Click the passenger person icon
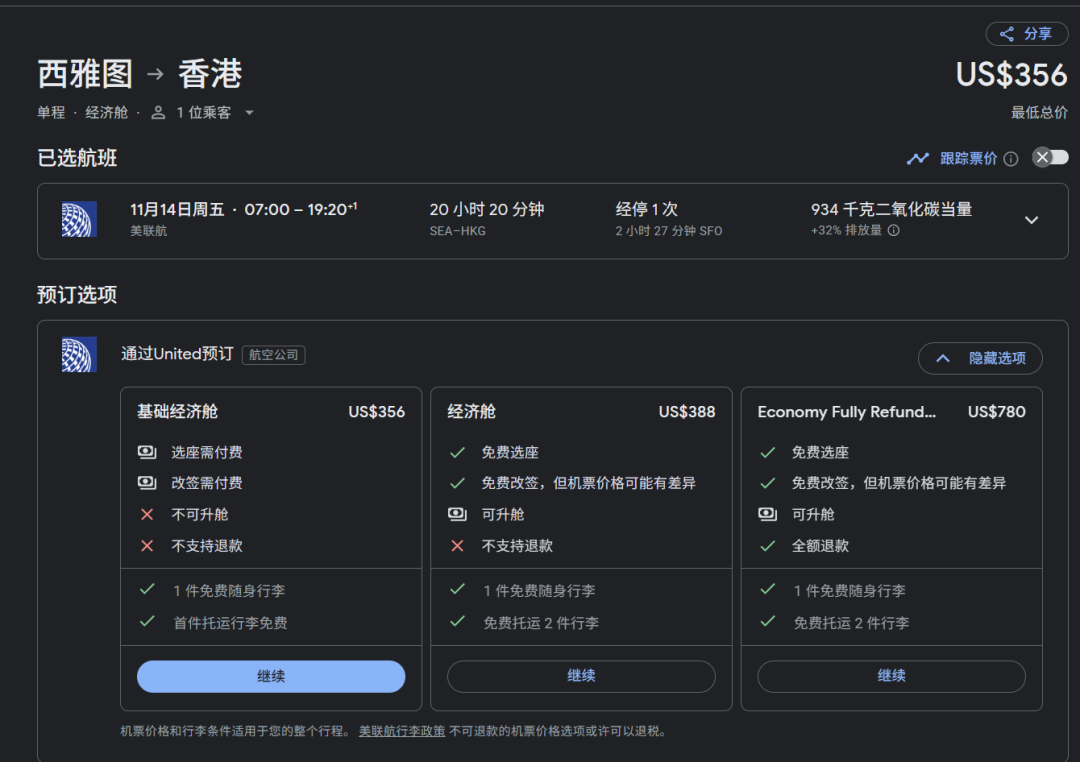 coord(158,113)
